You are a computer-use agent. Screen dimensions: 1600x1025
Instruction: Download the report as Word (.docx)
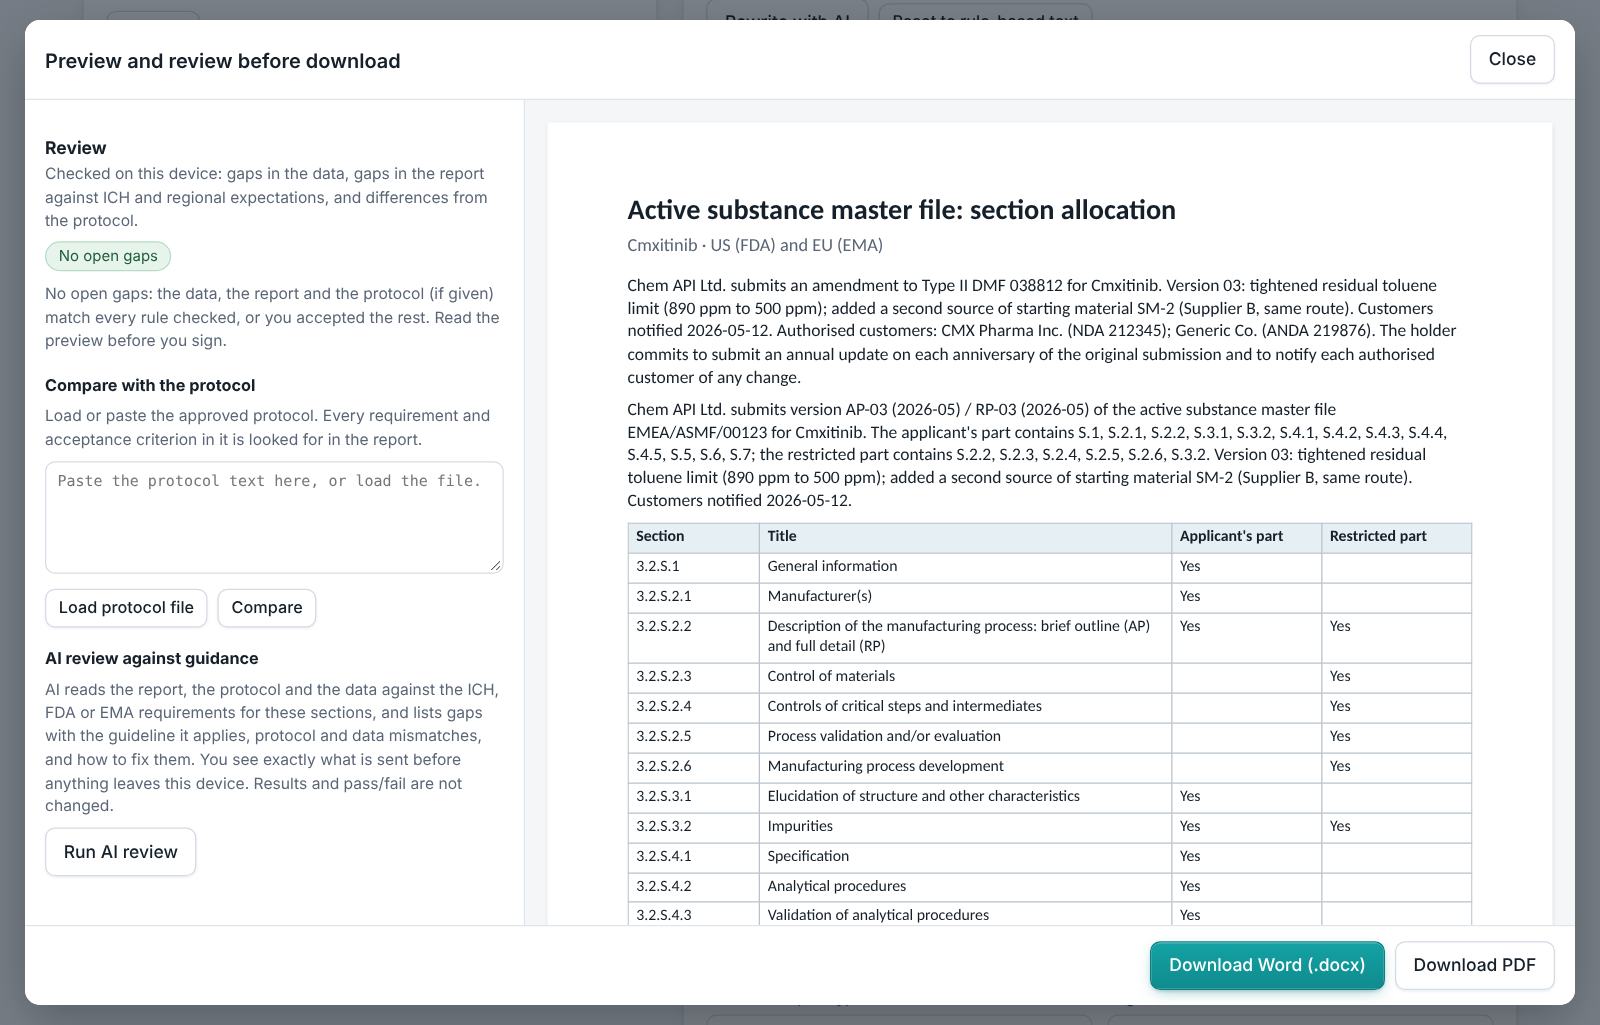[x=1267, y=965]
